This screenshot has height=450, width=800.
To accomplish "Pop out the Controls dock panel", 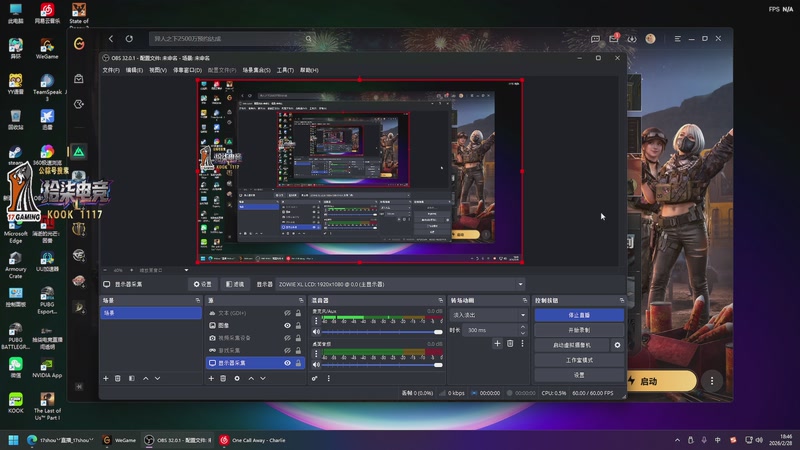I will (621, 301).
